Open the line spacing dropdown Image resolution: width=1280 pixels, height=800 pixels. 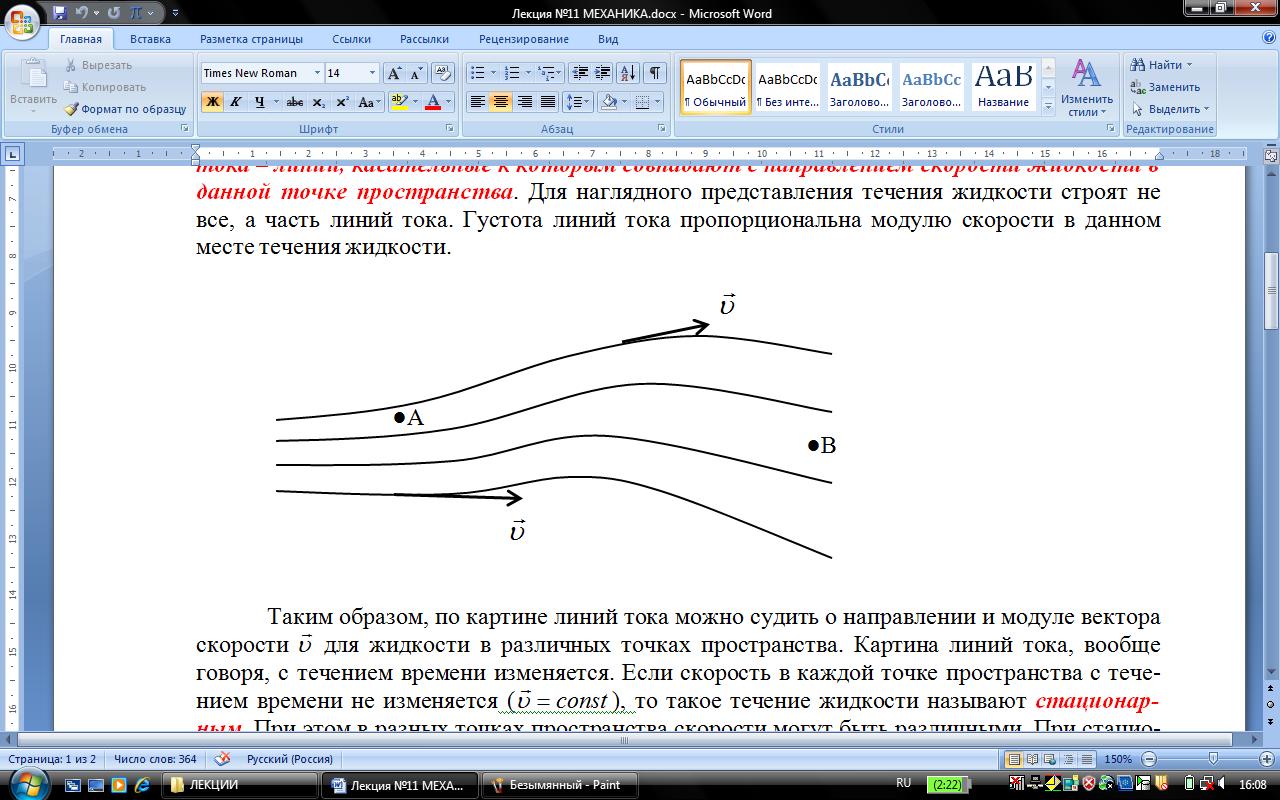click(578, 102)
